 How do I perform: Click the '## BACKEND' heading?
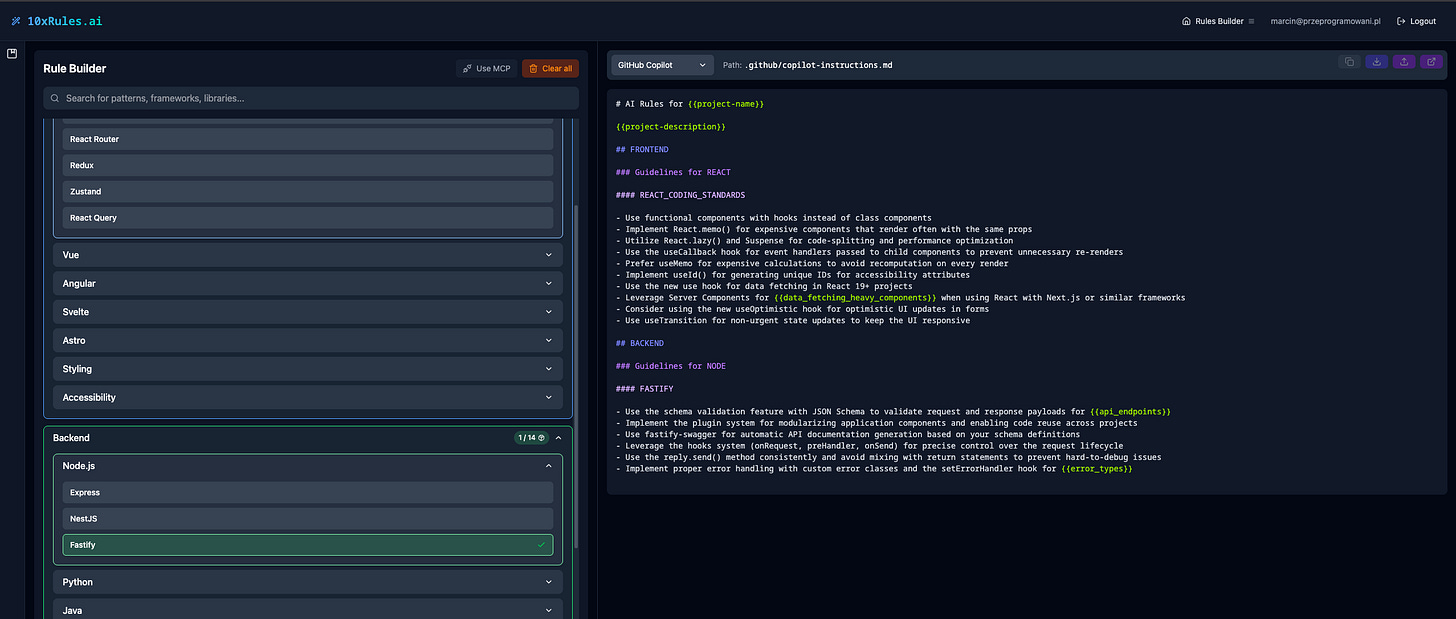pyautogui.click(x=640, y=343)
